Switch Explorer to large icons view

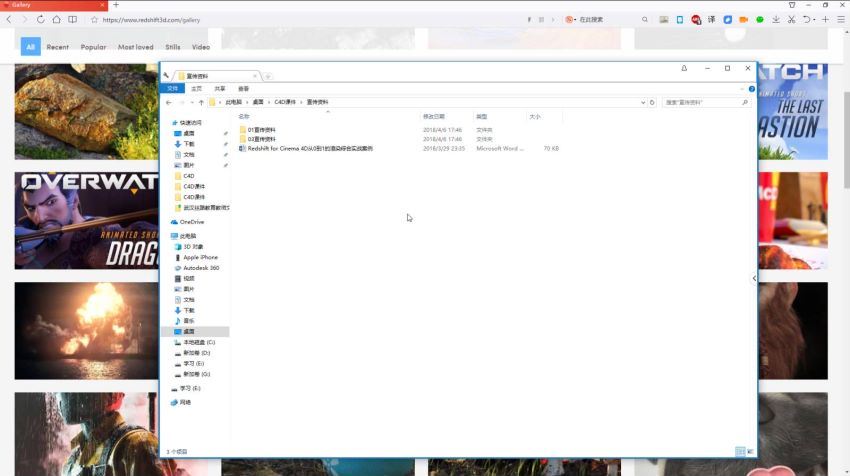[750, 452]
